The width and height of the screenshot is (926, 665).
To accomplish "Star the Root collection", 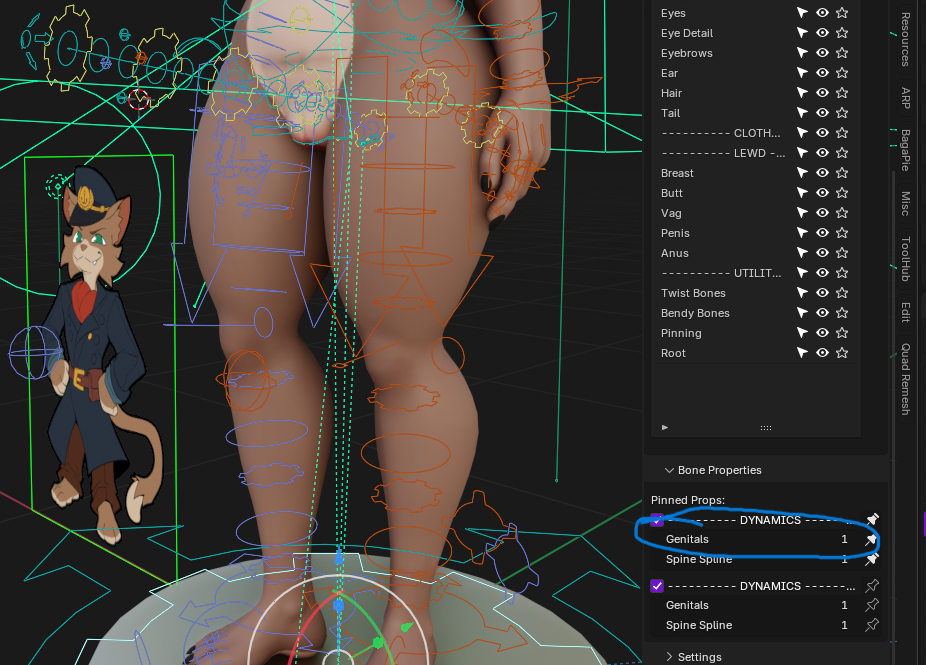I will 842,353.
